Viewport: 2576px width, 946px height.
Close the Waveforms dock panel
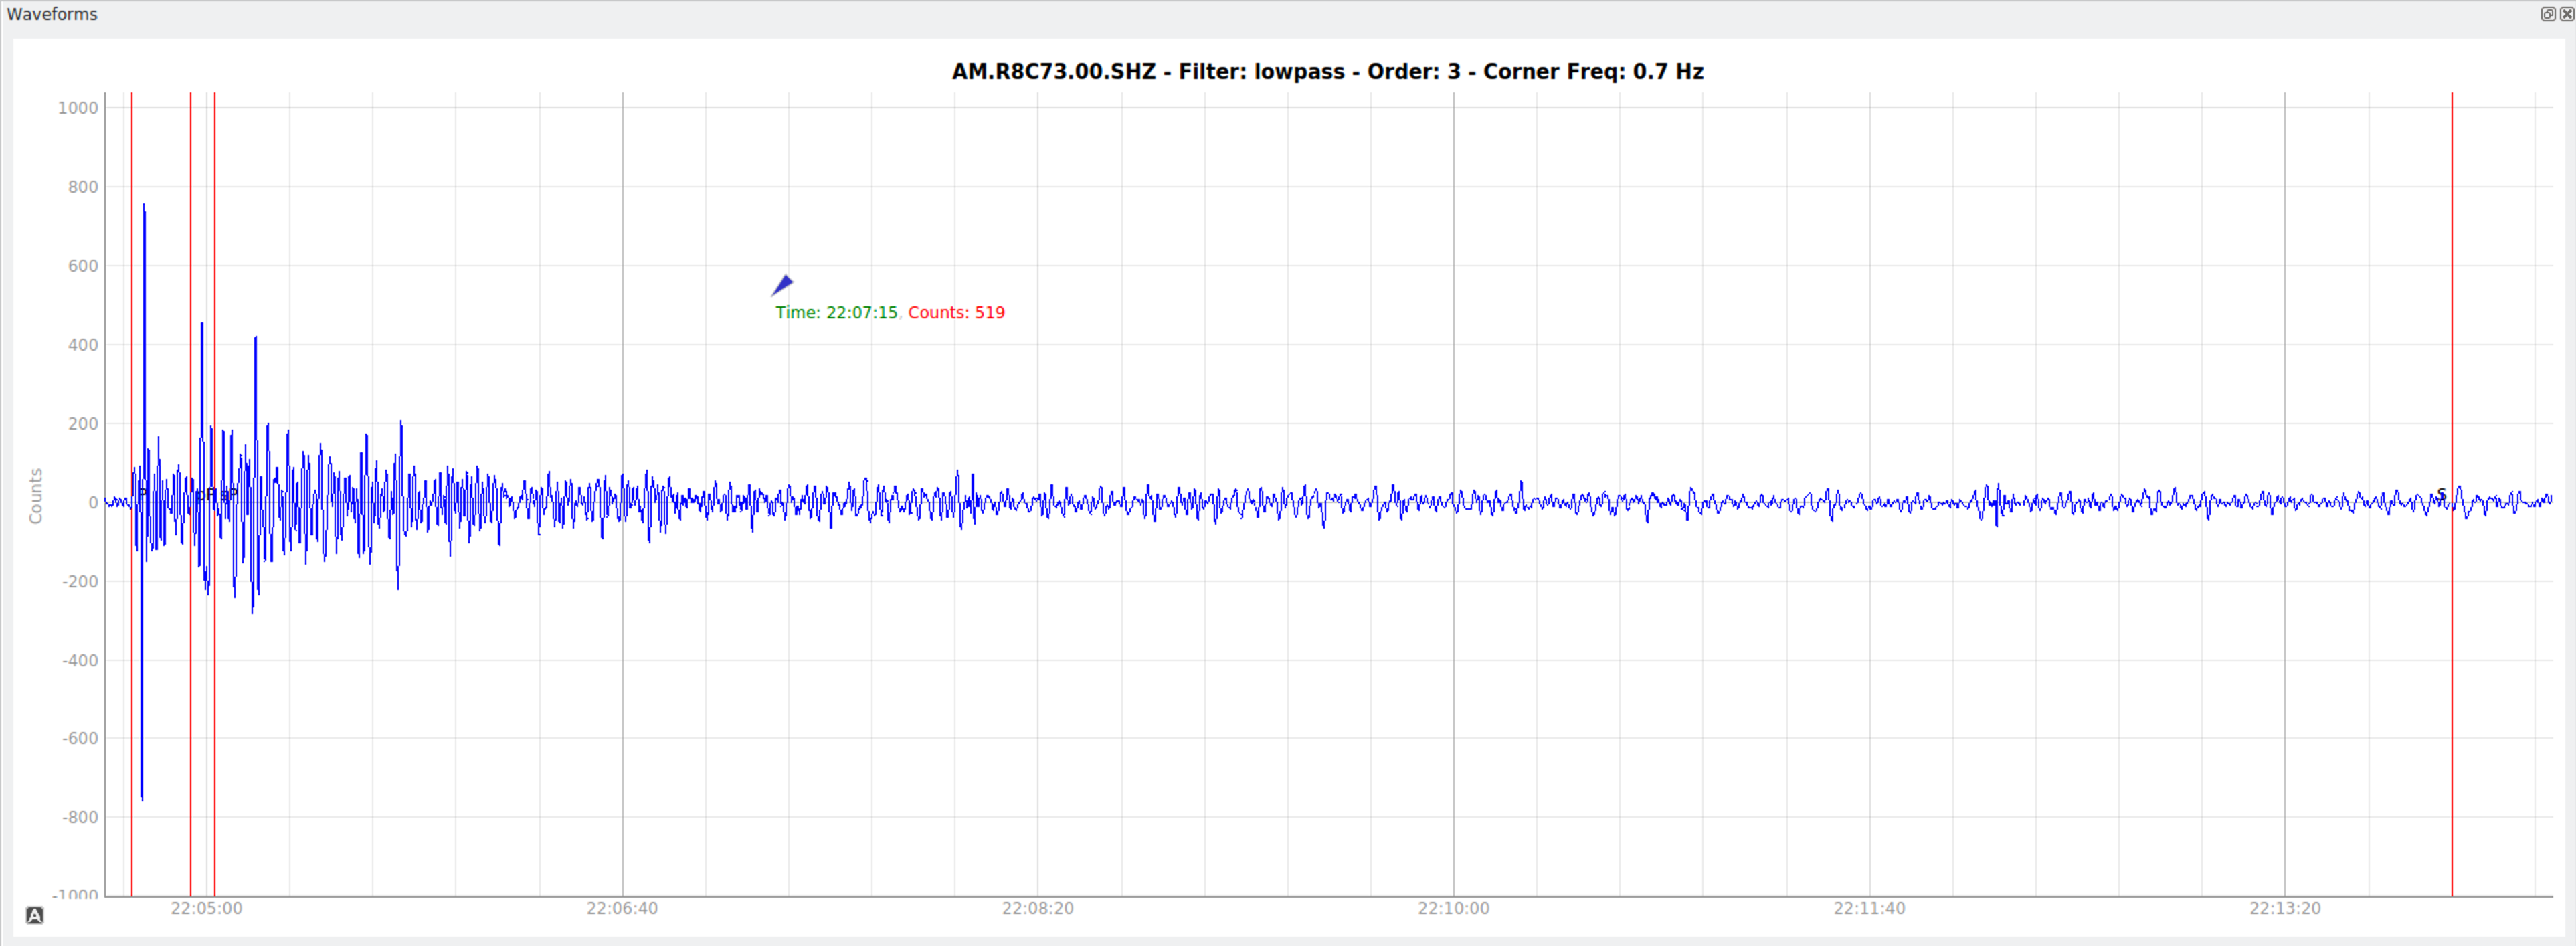tap(2566, 14)
